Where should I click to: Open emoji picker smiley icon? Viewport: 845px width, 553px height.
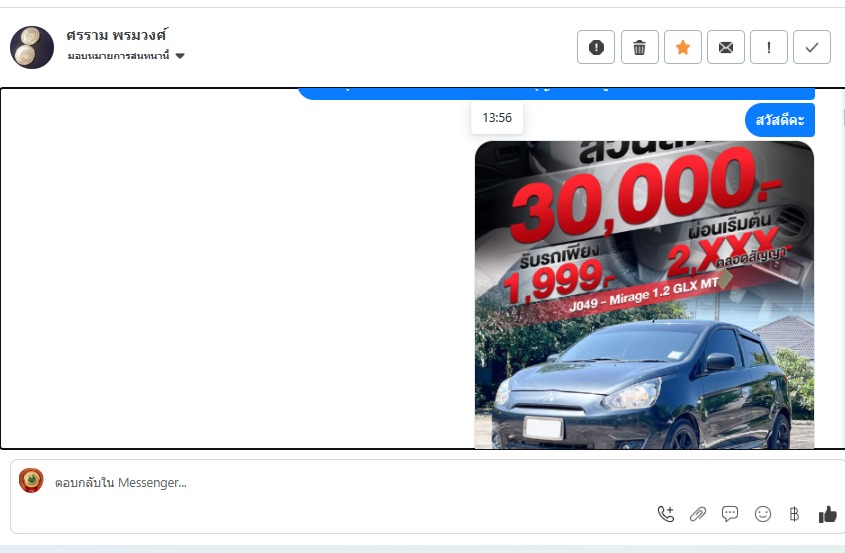point(763,514)
